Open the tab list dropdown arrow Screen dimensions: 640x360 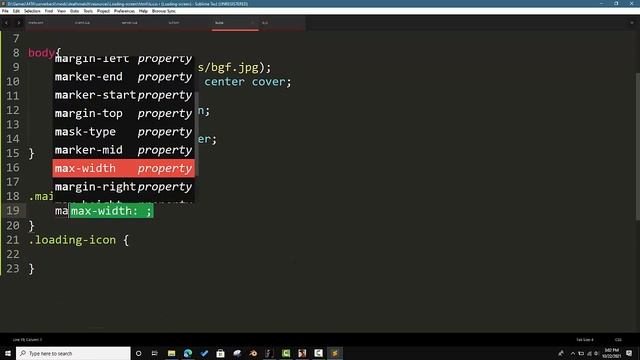(632, 23)
